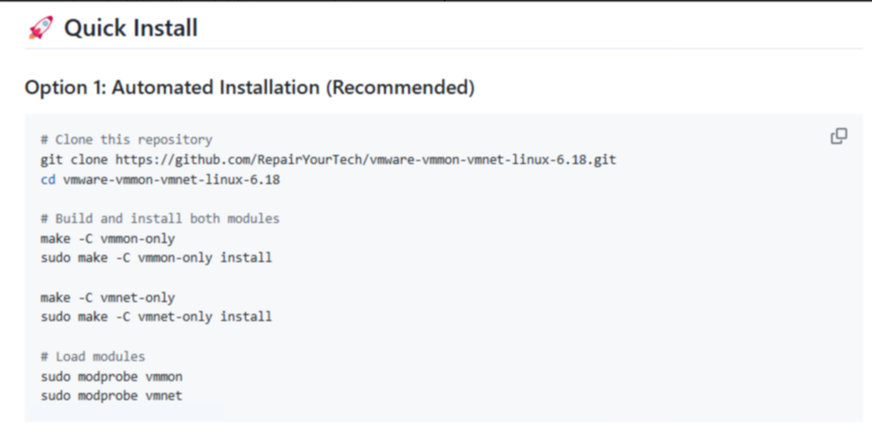The width and height of the screenshot is (872, 432).
Task: Click the 'git clone' command text
Action: 74,159
